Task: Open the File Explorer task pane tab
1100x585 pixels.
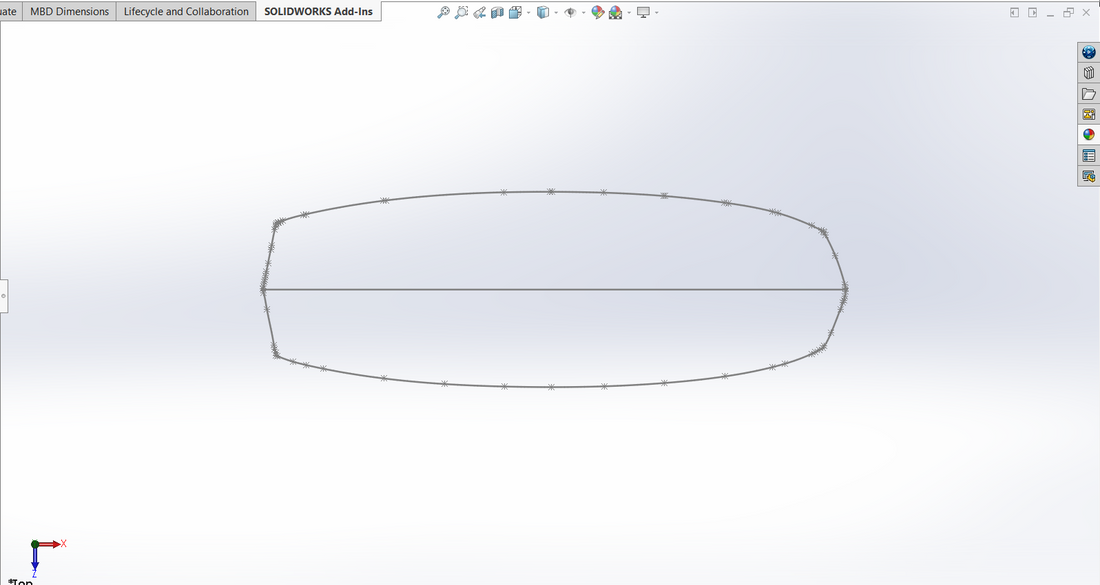Action: click(x=1088, y=94)
